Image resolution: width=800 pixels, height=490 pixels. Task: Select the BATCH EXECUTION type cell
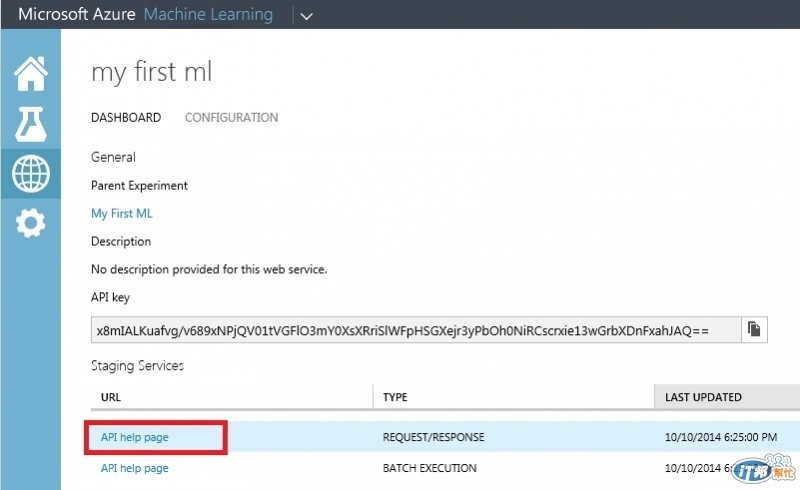[x=430, y=468]
